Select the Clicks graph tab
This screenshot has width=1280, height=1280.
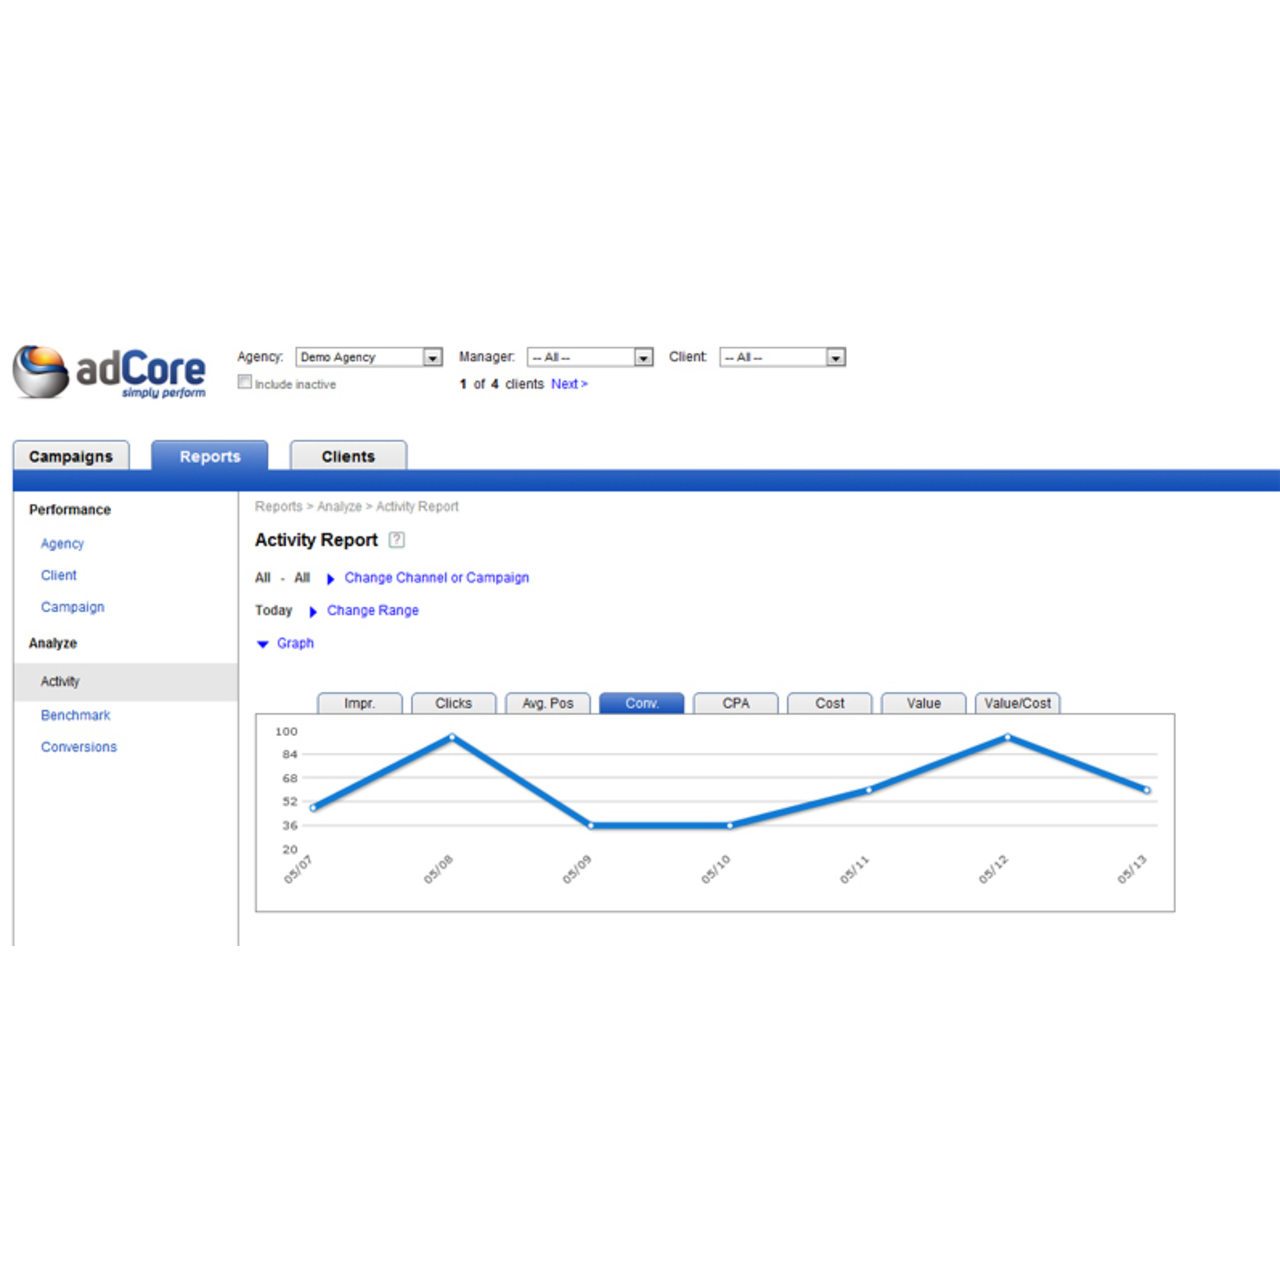(453, 703)
